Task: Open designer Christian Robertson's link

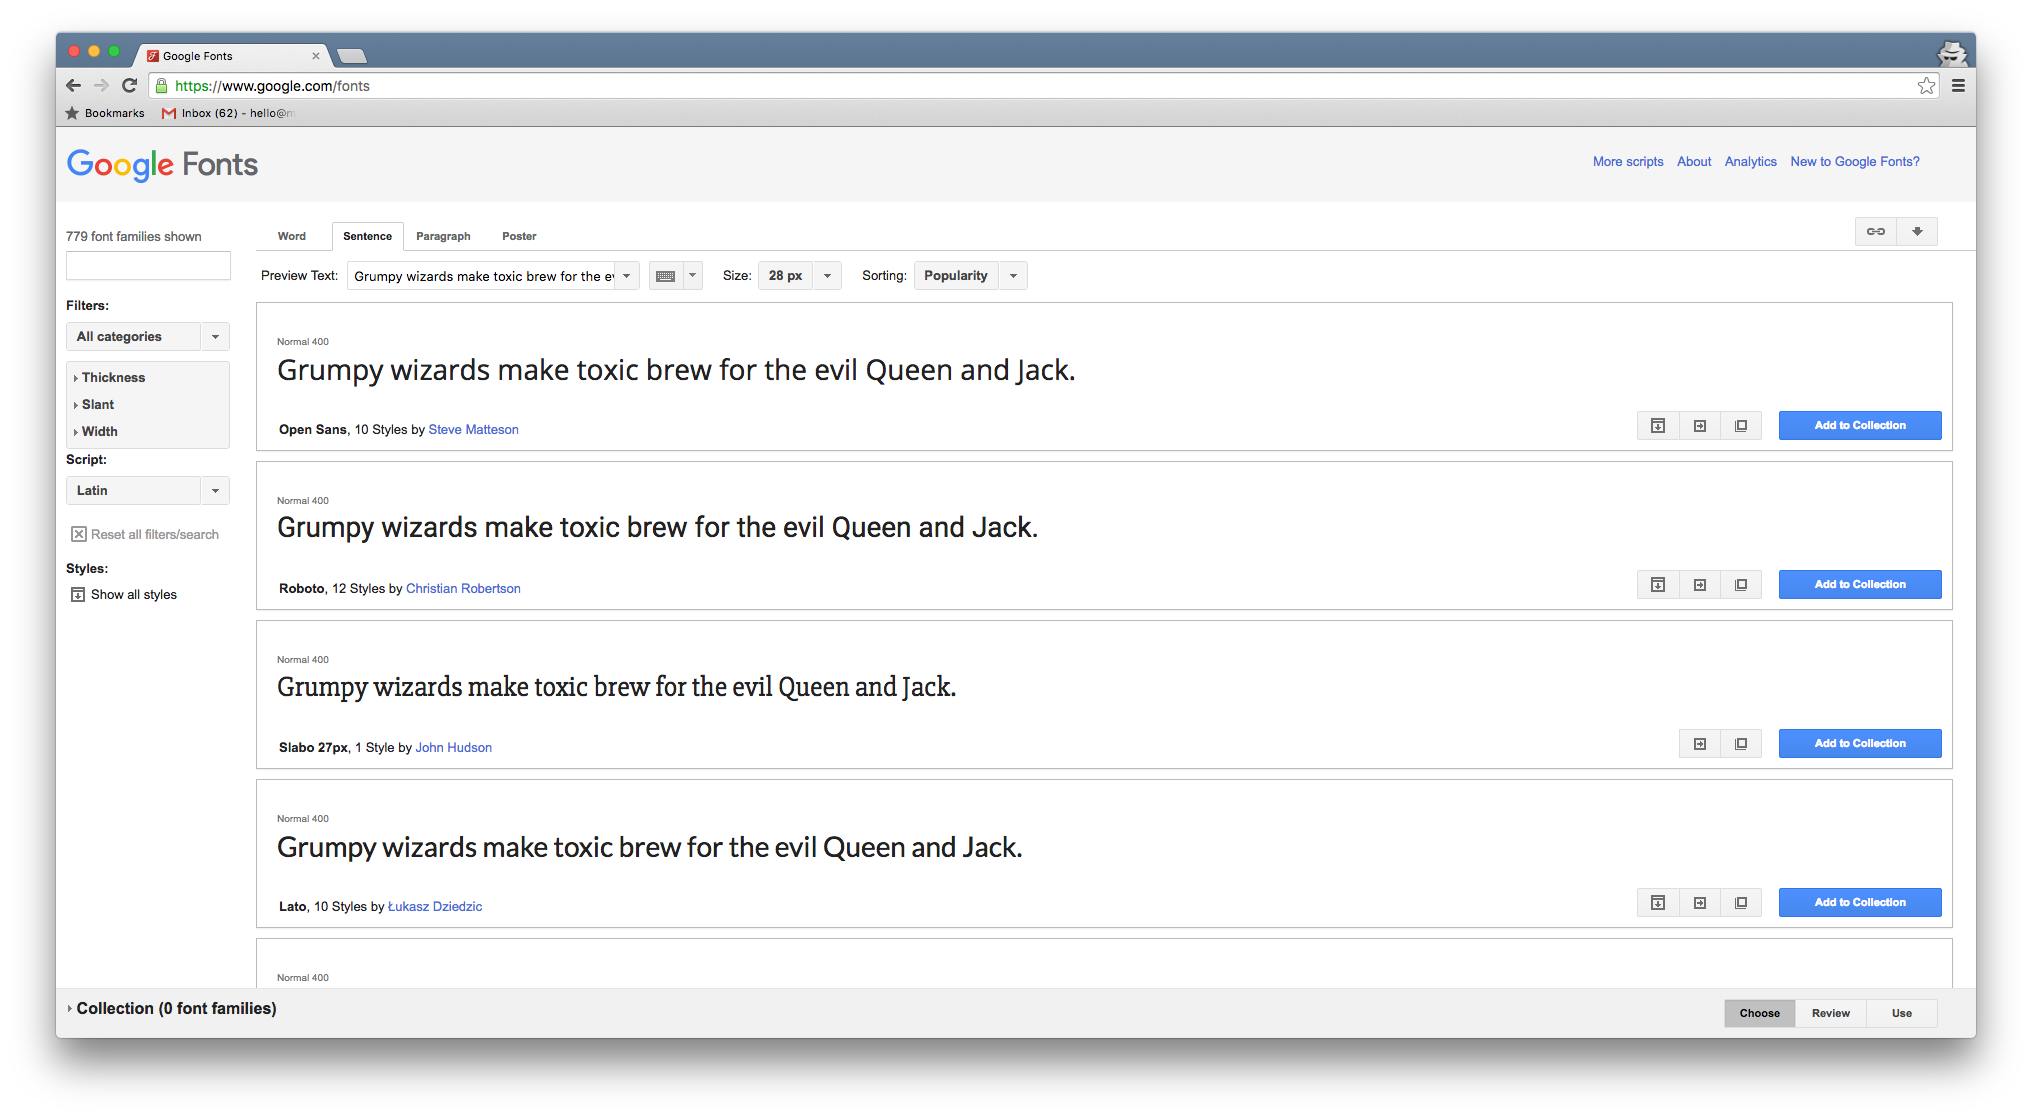Action: (463, 589)
